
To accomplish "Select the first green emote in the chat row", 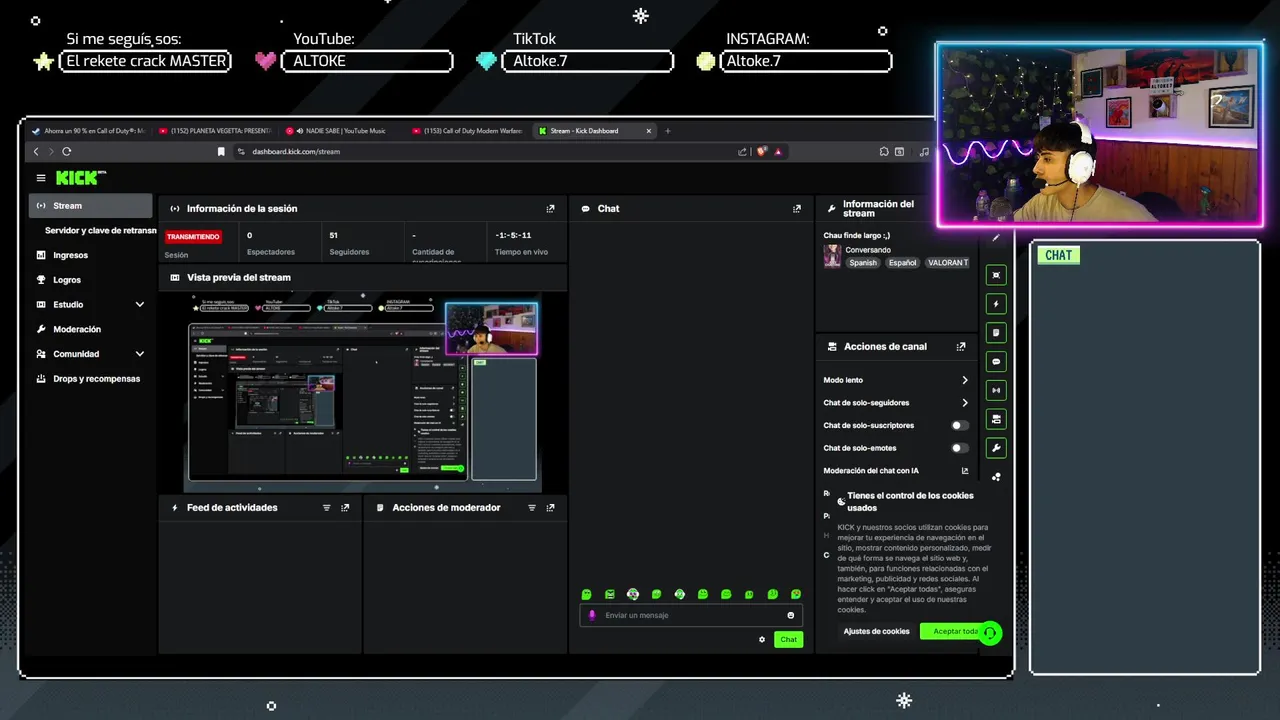I will click(586, 594).
